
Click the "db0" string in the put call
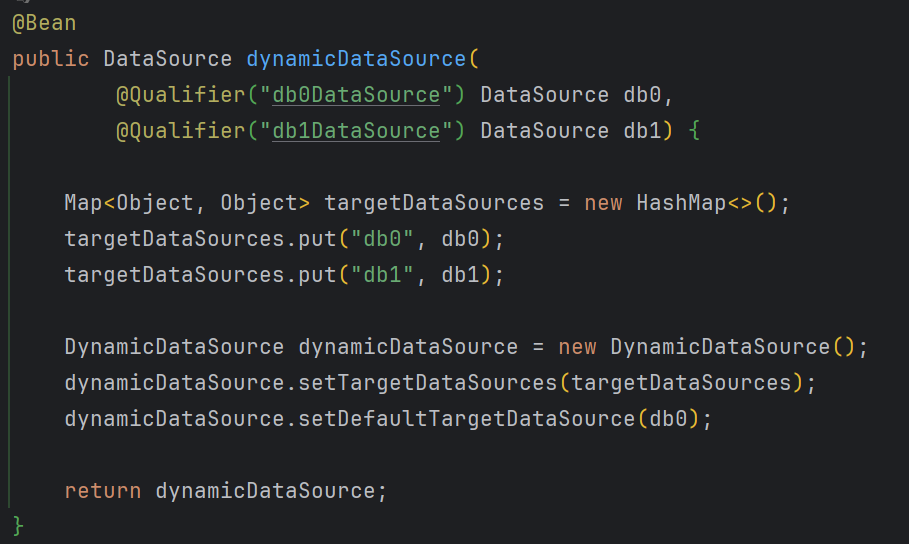[382, 239]
